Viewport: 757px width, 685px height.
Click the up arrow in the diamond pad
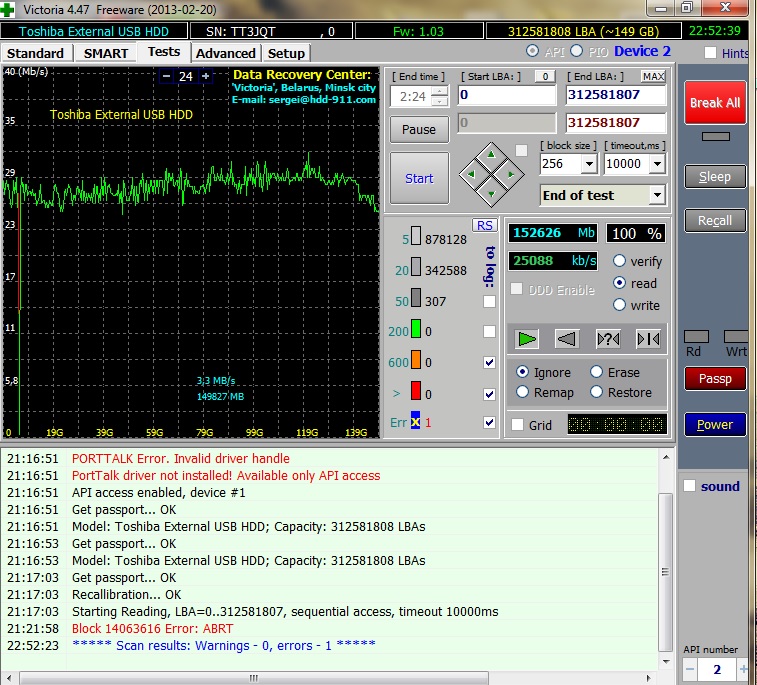coord(490,155)
